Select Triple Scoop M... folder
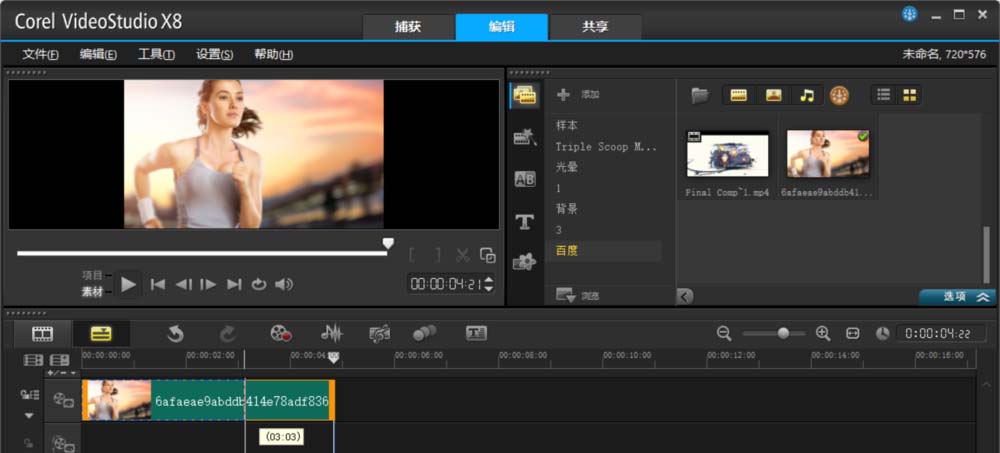Viewport: 1000px width, 453px height. tap(605, 147)
